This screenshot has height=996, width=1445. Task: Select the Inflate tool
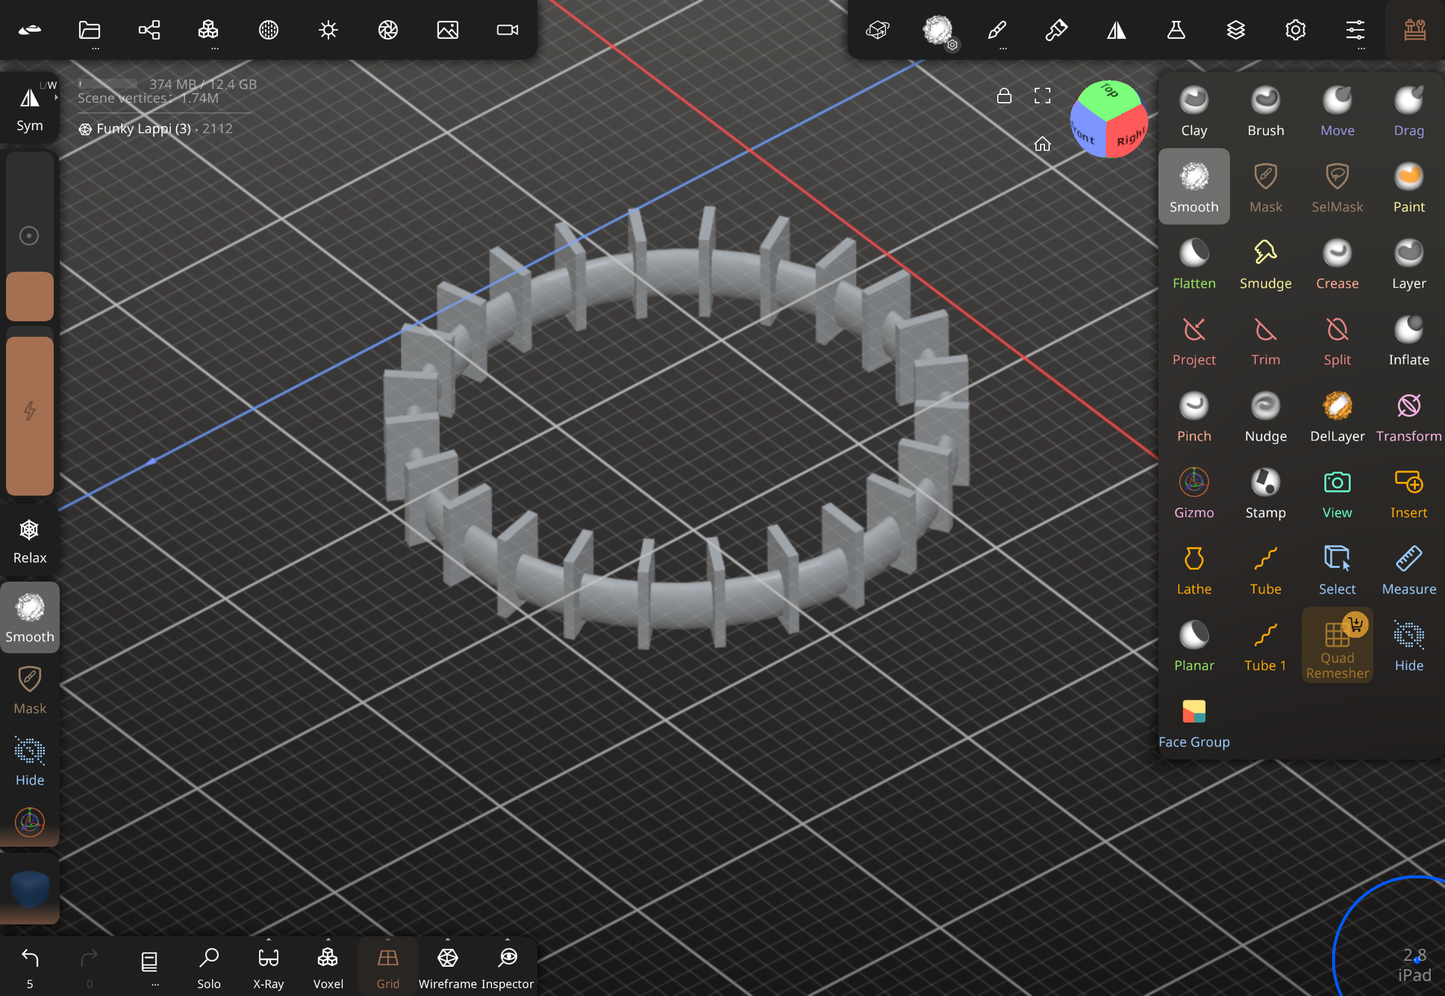[1408, 340]
